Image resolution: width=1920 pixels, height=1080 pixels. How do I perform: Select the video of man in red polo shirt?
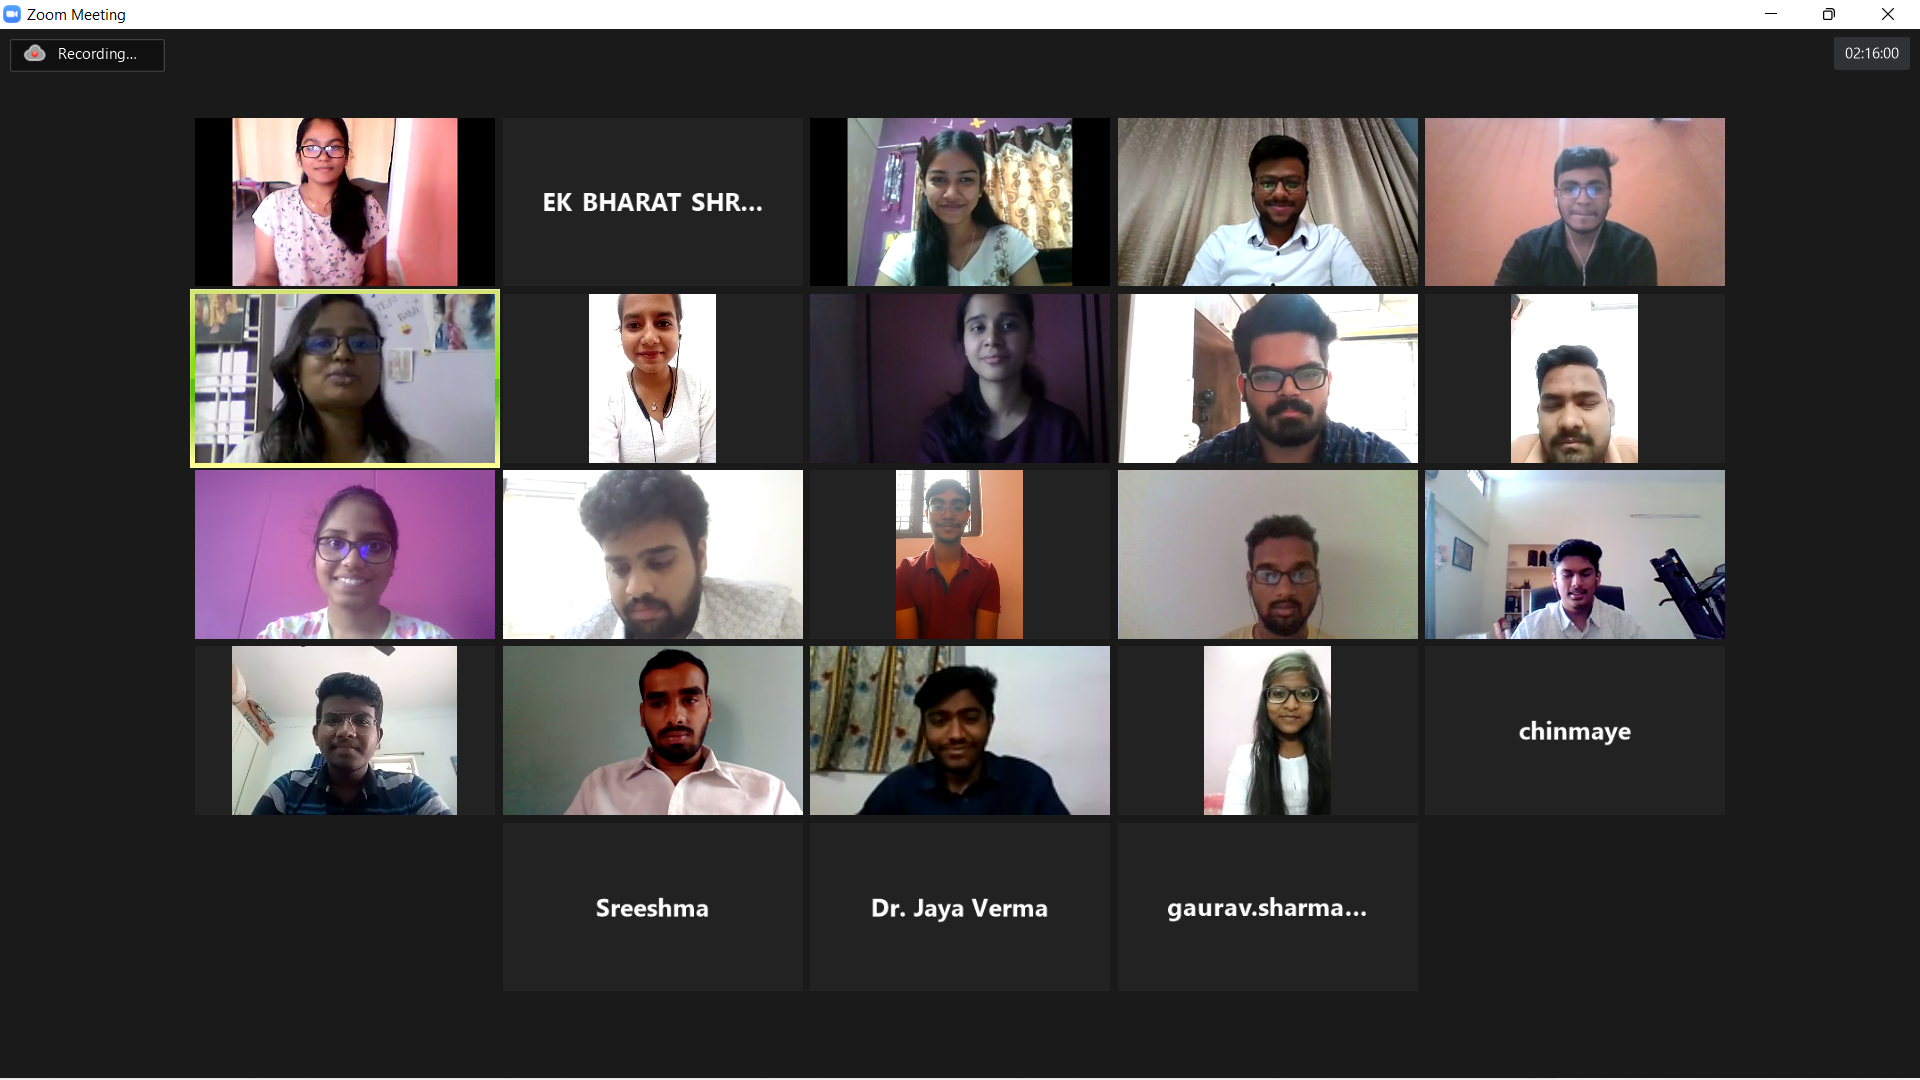pos(959,554)
